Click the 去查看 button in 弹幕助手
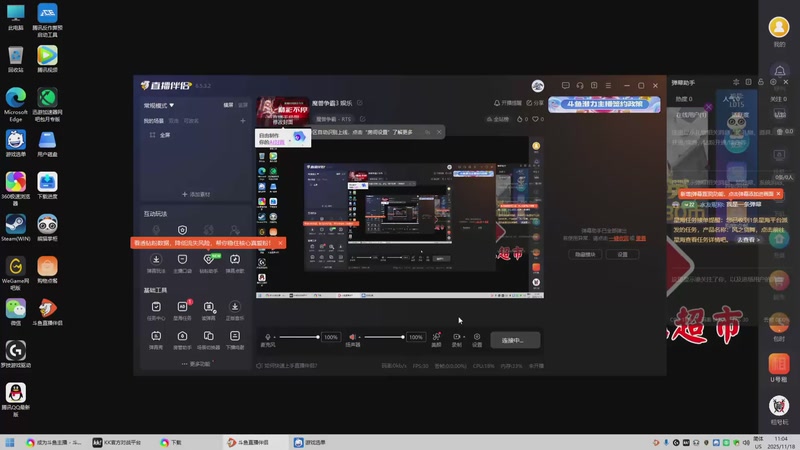Image resolution: width=800 pixels, height=450 pixels. tap(748, 239)
